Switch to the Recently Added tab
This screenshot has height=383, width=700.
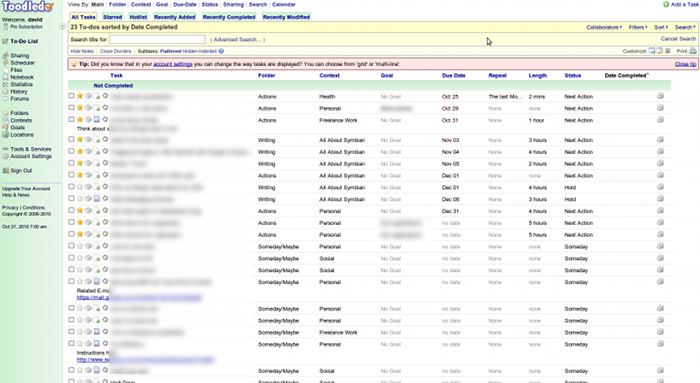[x=175, y=17]
